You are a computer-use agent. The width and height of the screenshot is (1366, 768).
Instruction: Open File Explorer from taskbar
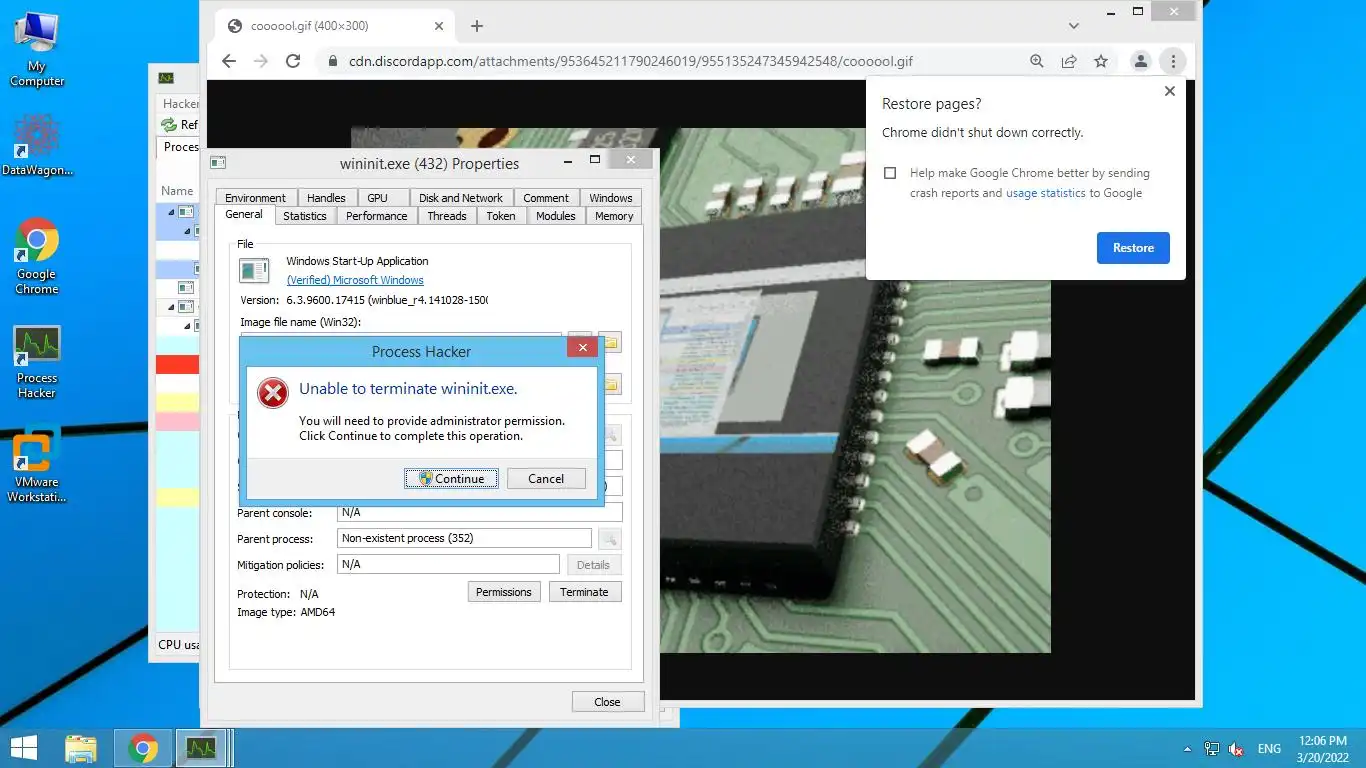coord(81,748)
